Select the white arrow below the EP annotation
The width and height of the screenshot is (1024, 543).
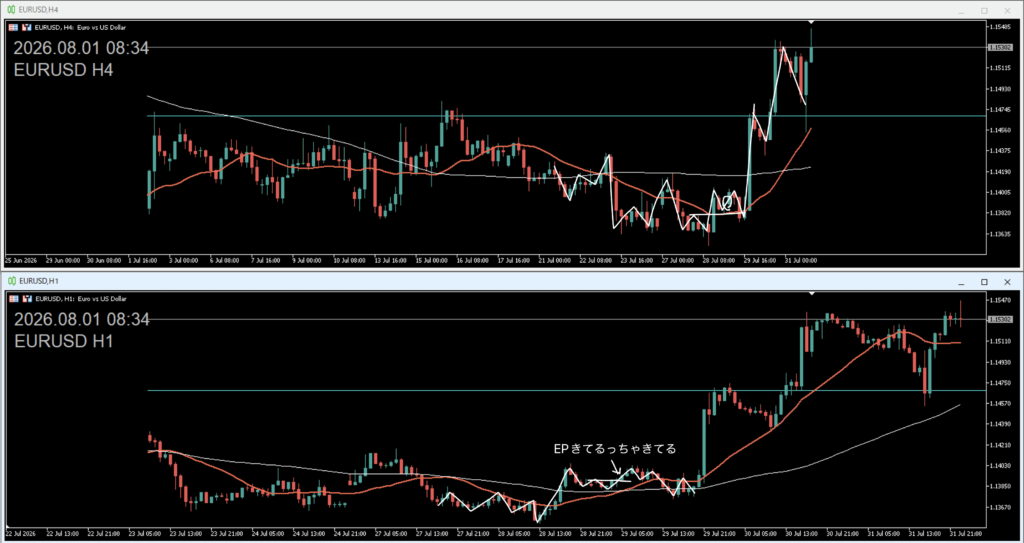[616, 467]
